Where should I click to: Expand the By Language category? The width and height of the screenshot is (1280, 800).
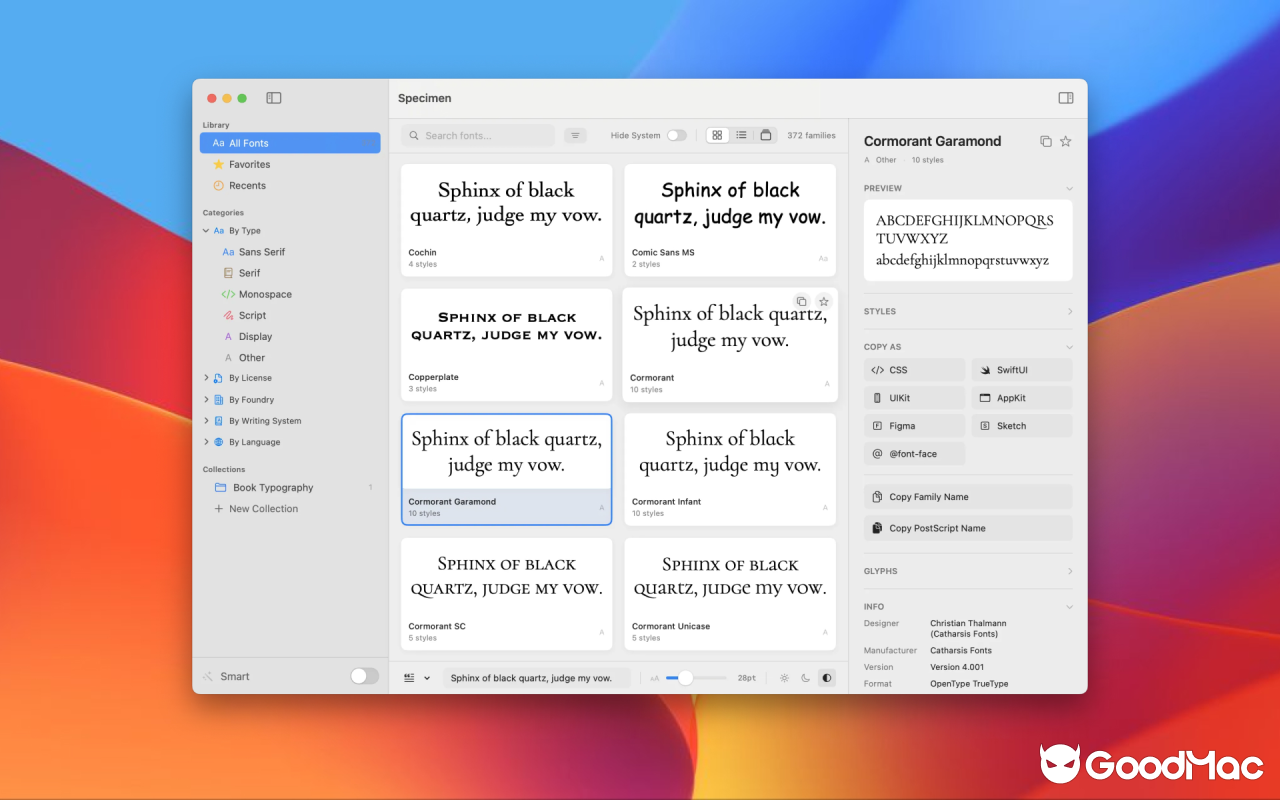point(206,441)
